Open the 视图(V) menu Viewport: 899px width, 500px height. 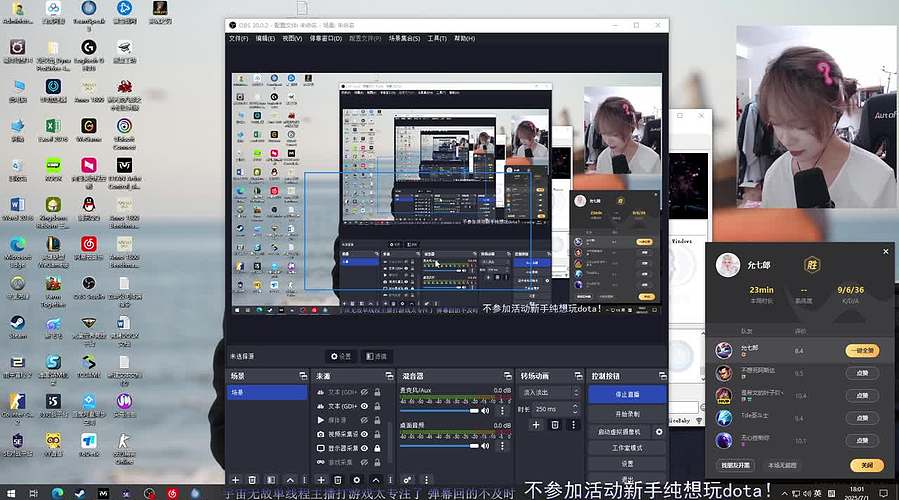pyautogui.click(x=292, y=38)
